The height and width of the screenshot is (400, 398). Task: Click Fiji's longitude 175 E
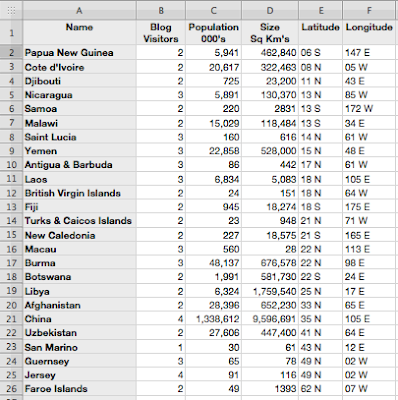[x=369, y=207]
